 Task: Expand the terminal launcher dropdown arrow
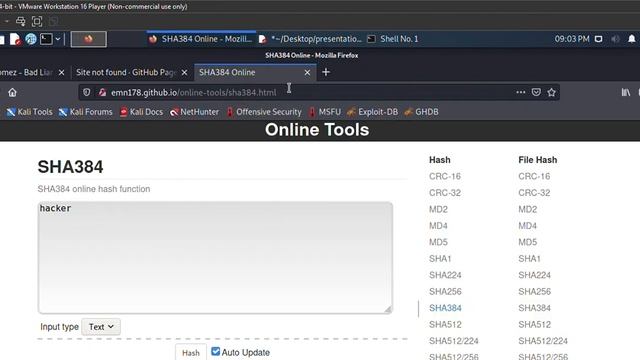pos(58,39)
